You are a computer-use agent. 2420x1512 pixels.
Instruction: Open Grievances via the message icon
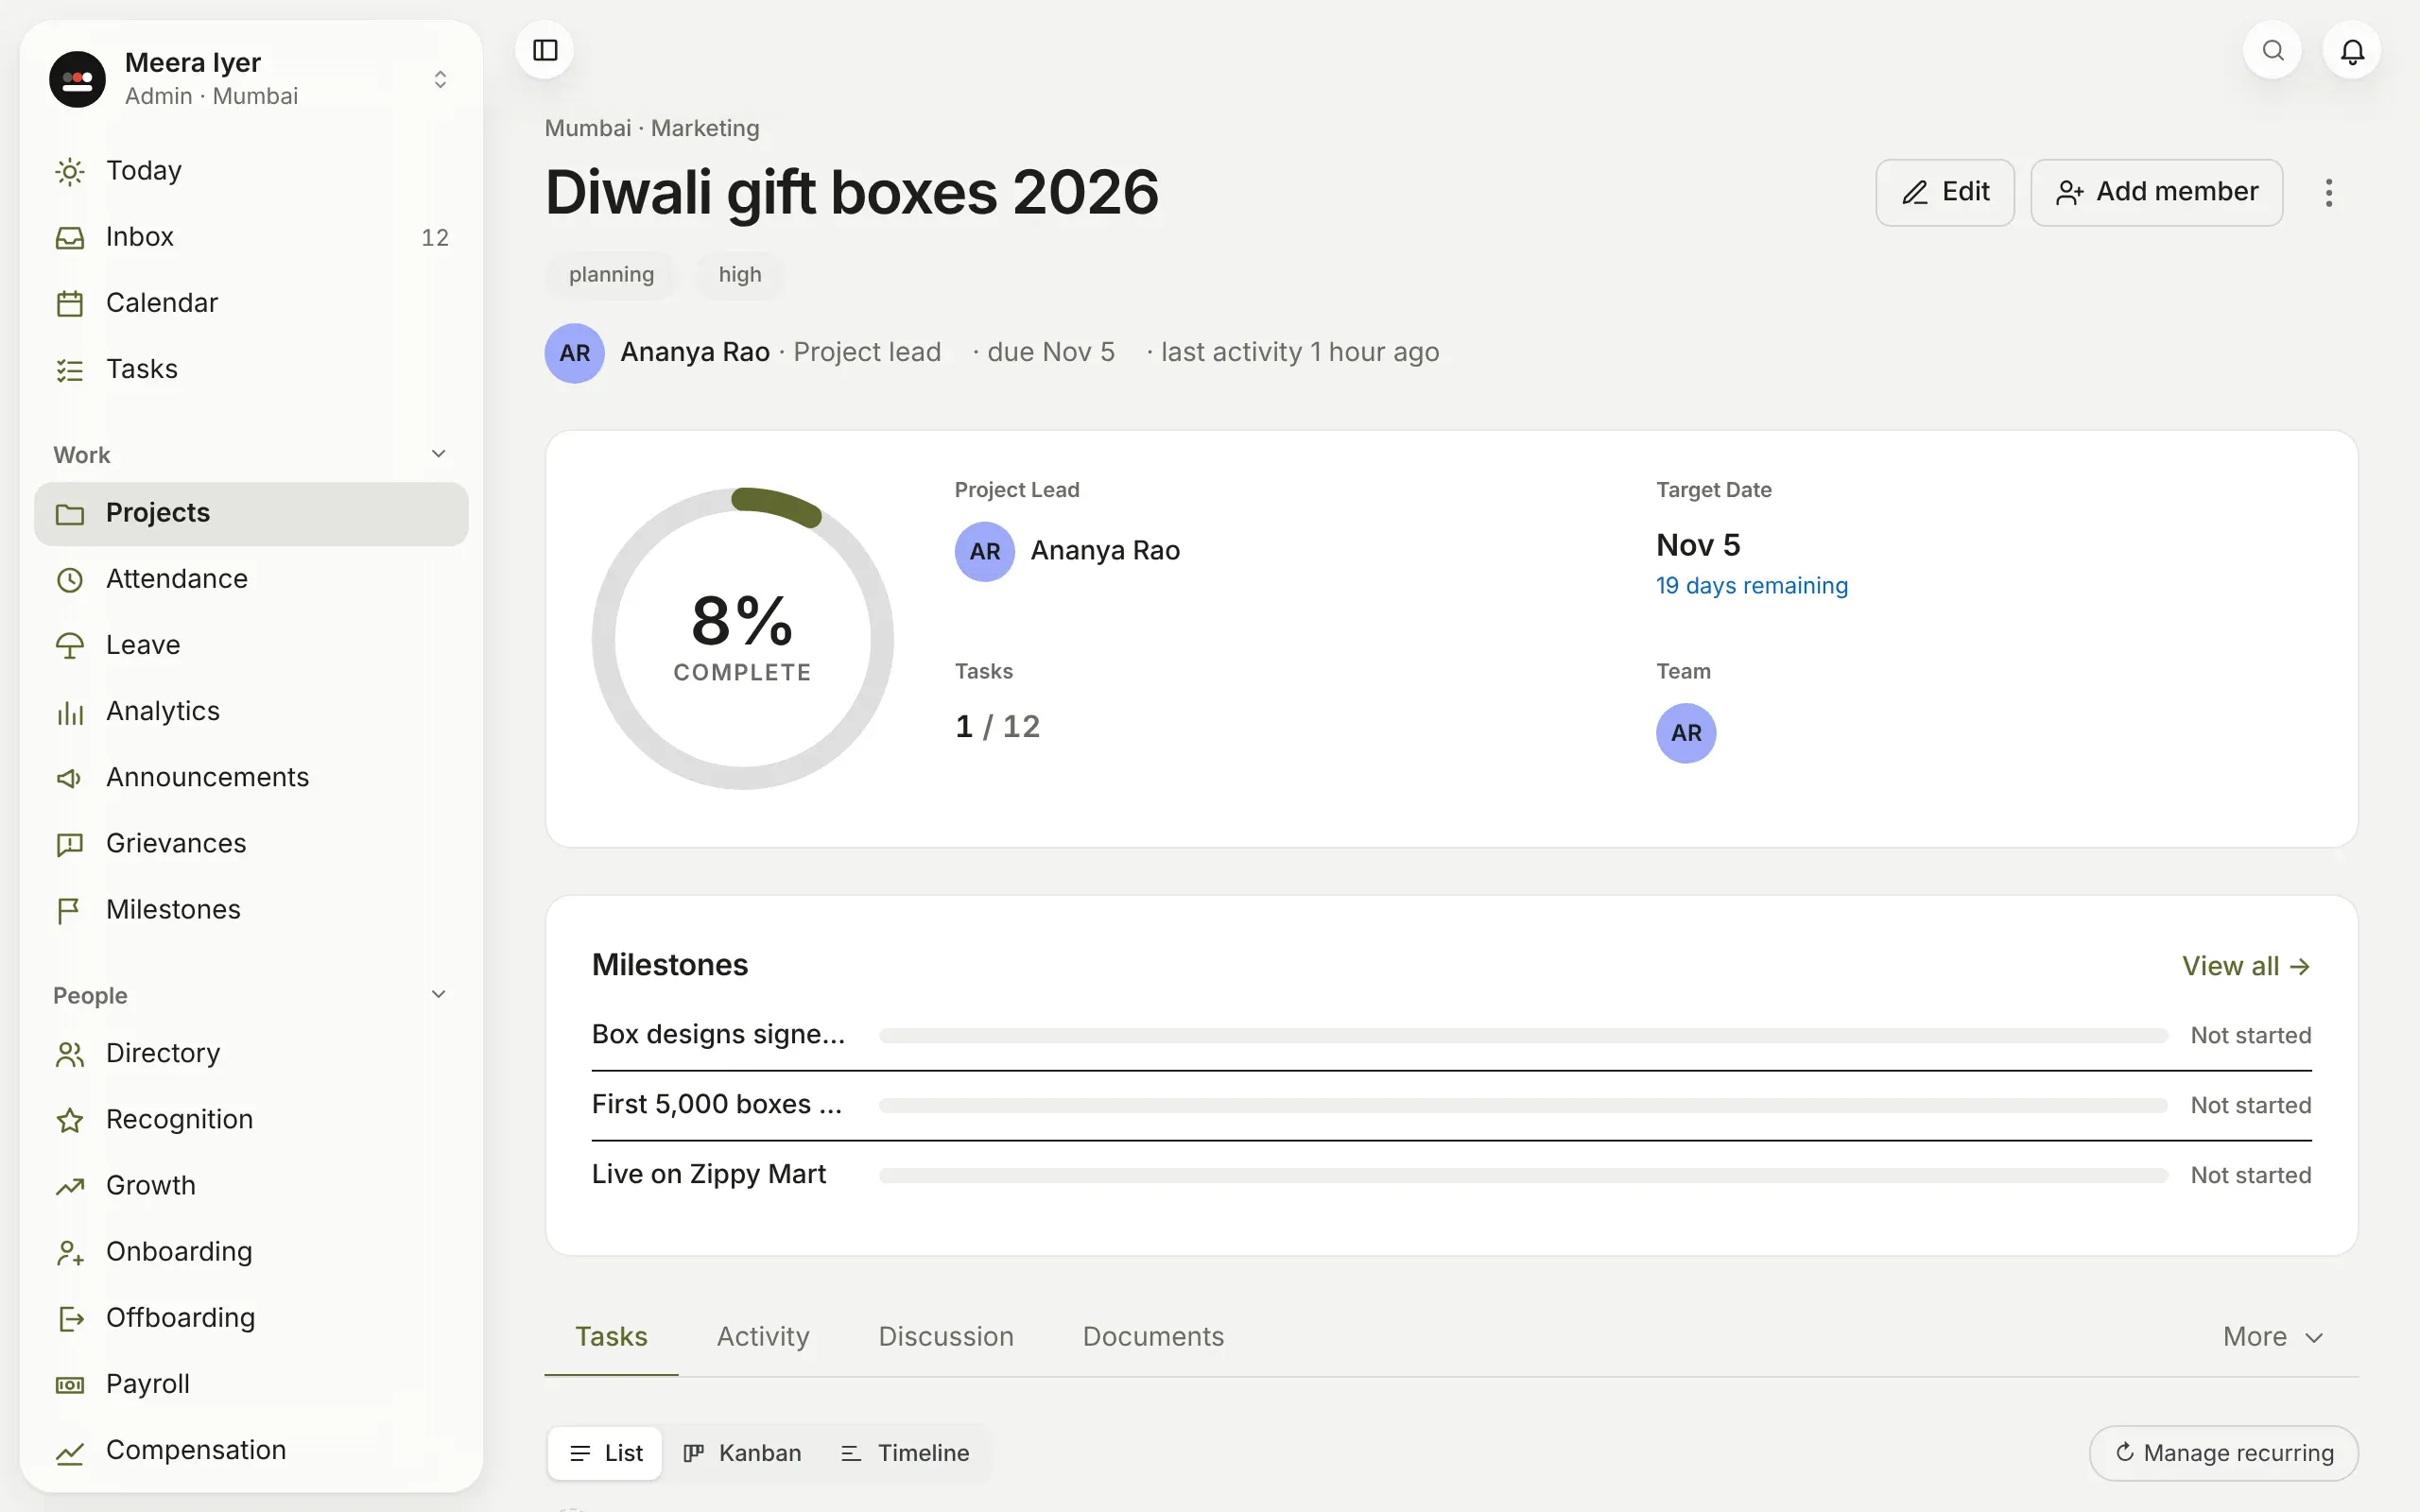pyautogui.click(x=70, y=844)
